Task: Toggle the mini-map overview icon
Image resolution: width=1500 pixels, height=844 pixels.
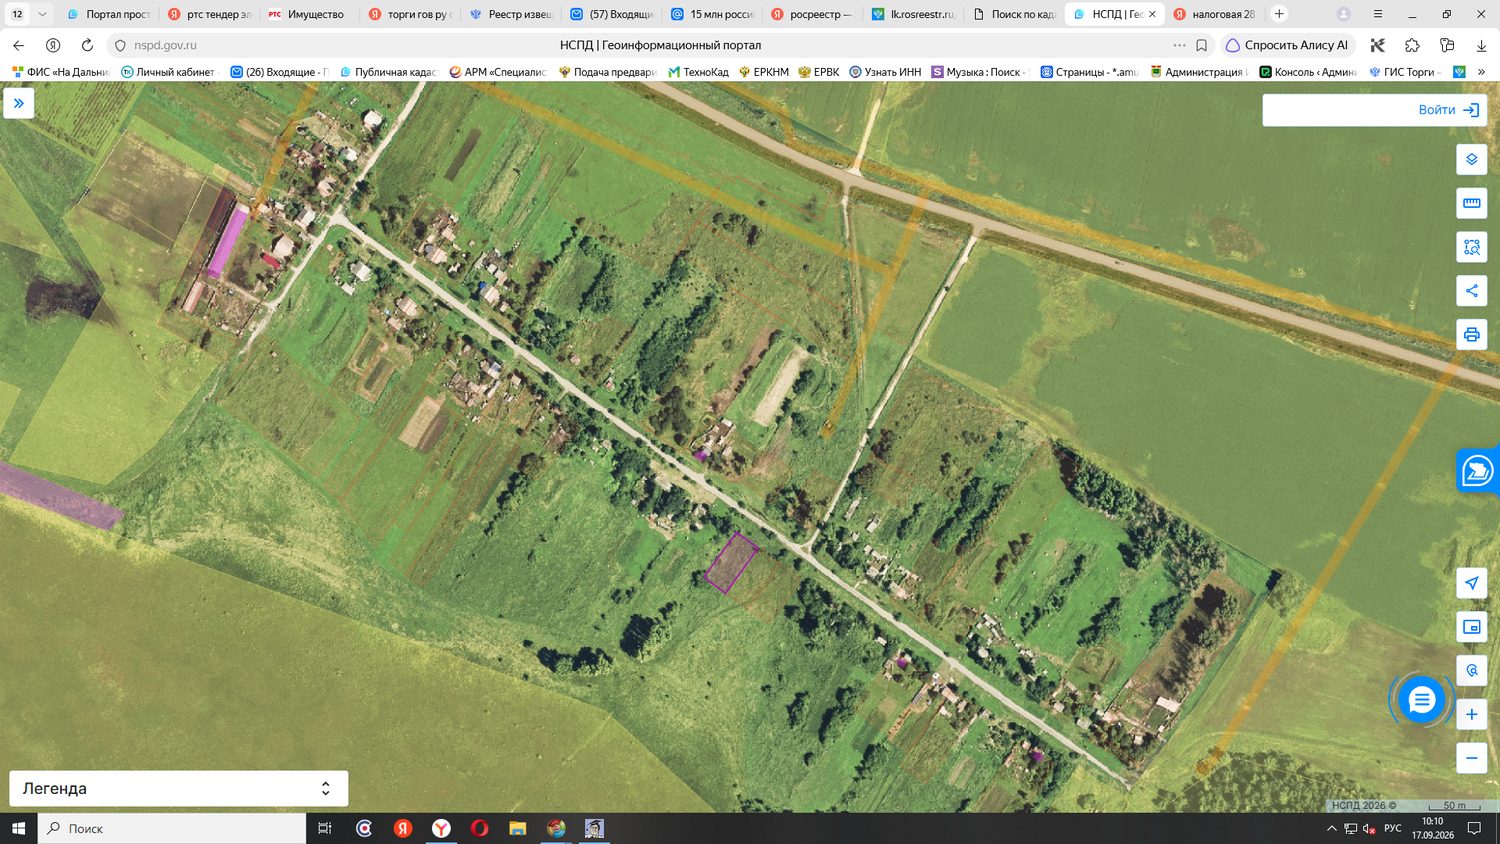Action: 1471,627
